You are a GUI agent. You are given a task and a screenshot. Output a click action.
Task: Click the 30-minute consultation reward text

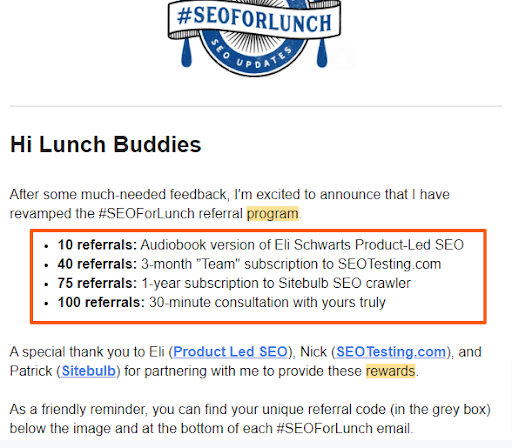[267, 302]
